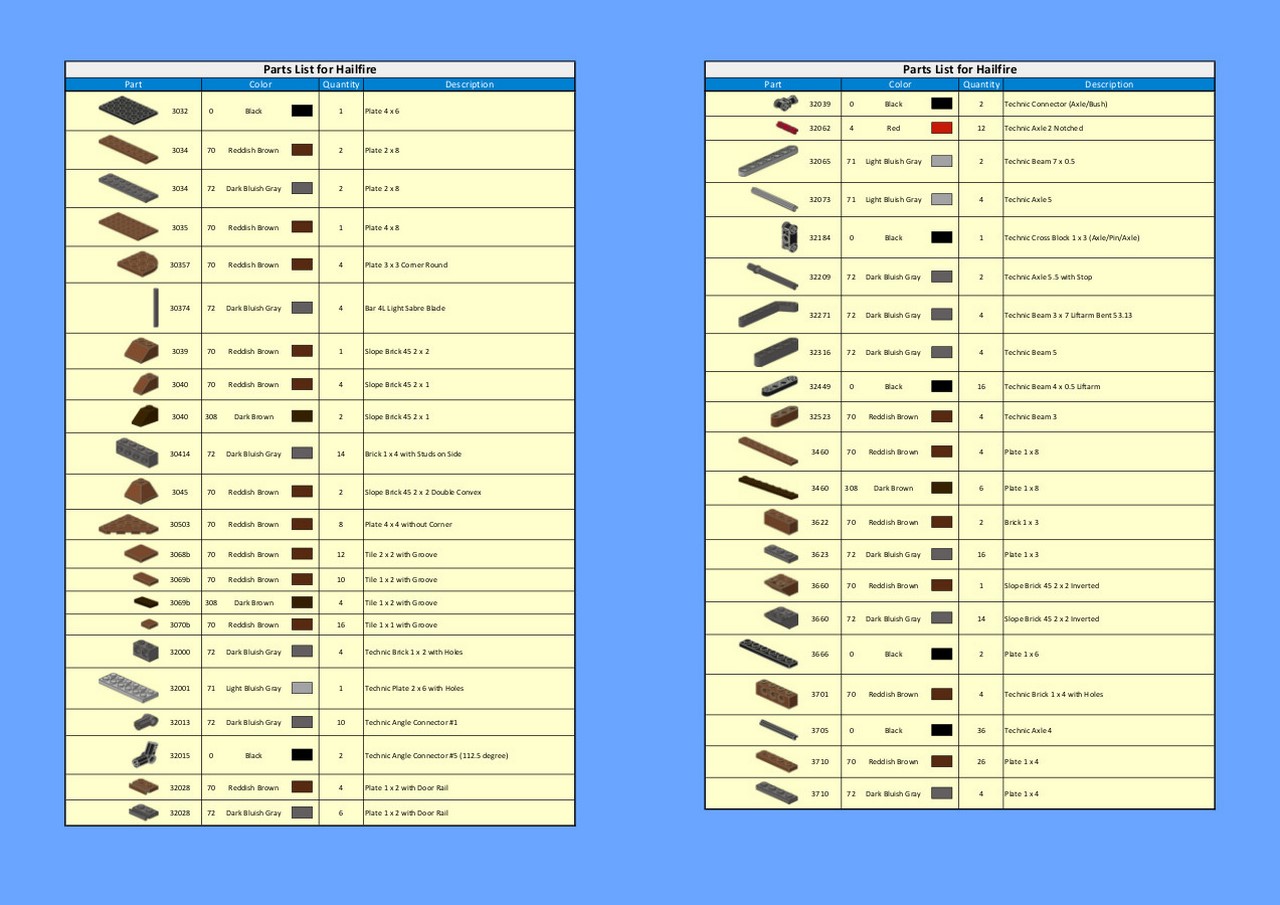Click the Dark Bluish Gray swatch for part 3623
The image size is (1280, 905).
point(941,554)
